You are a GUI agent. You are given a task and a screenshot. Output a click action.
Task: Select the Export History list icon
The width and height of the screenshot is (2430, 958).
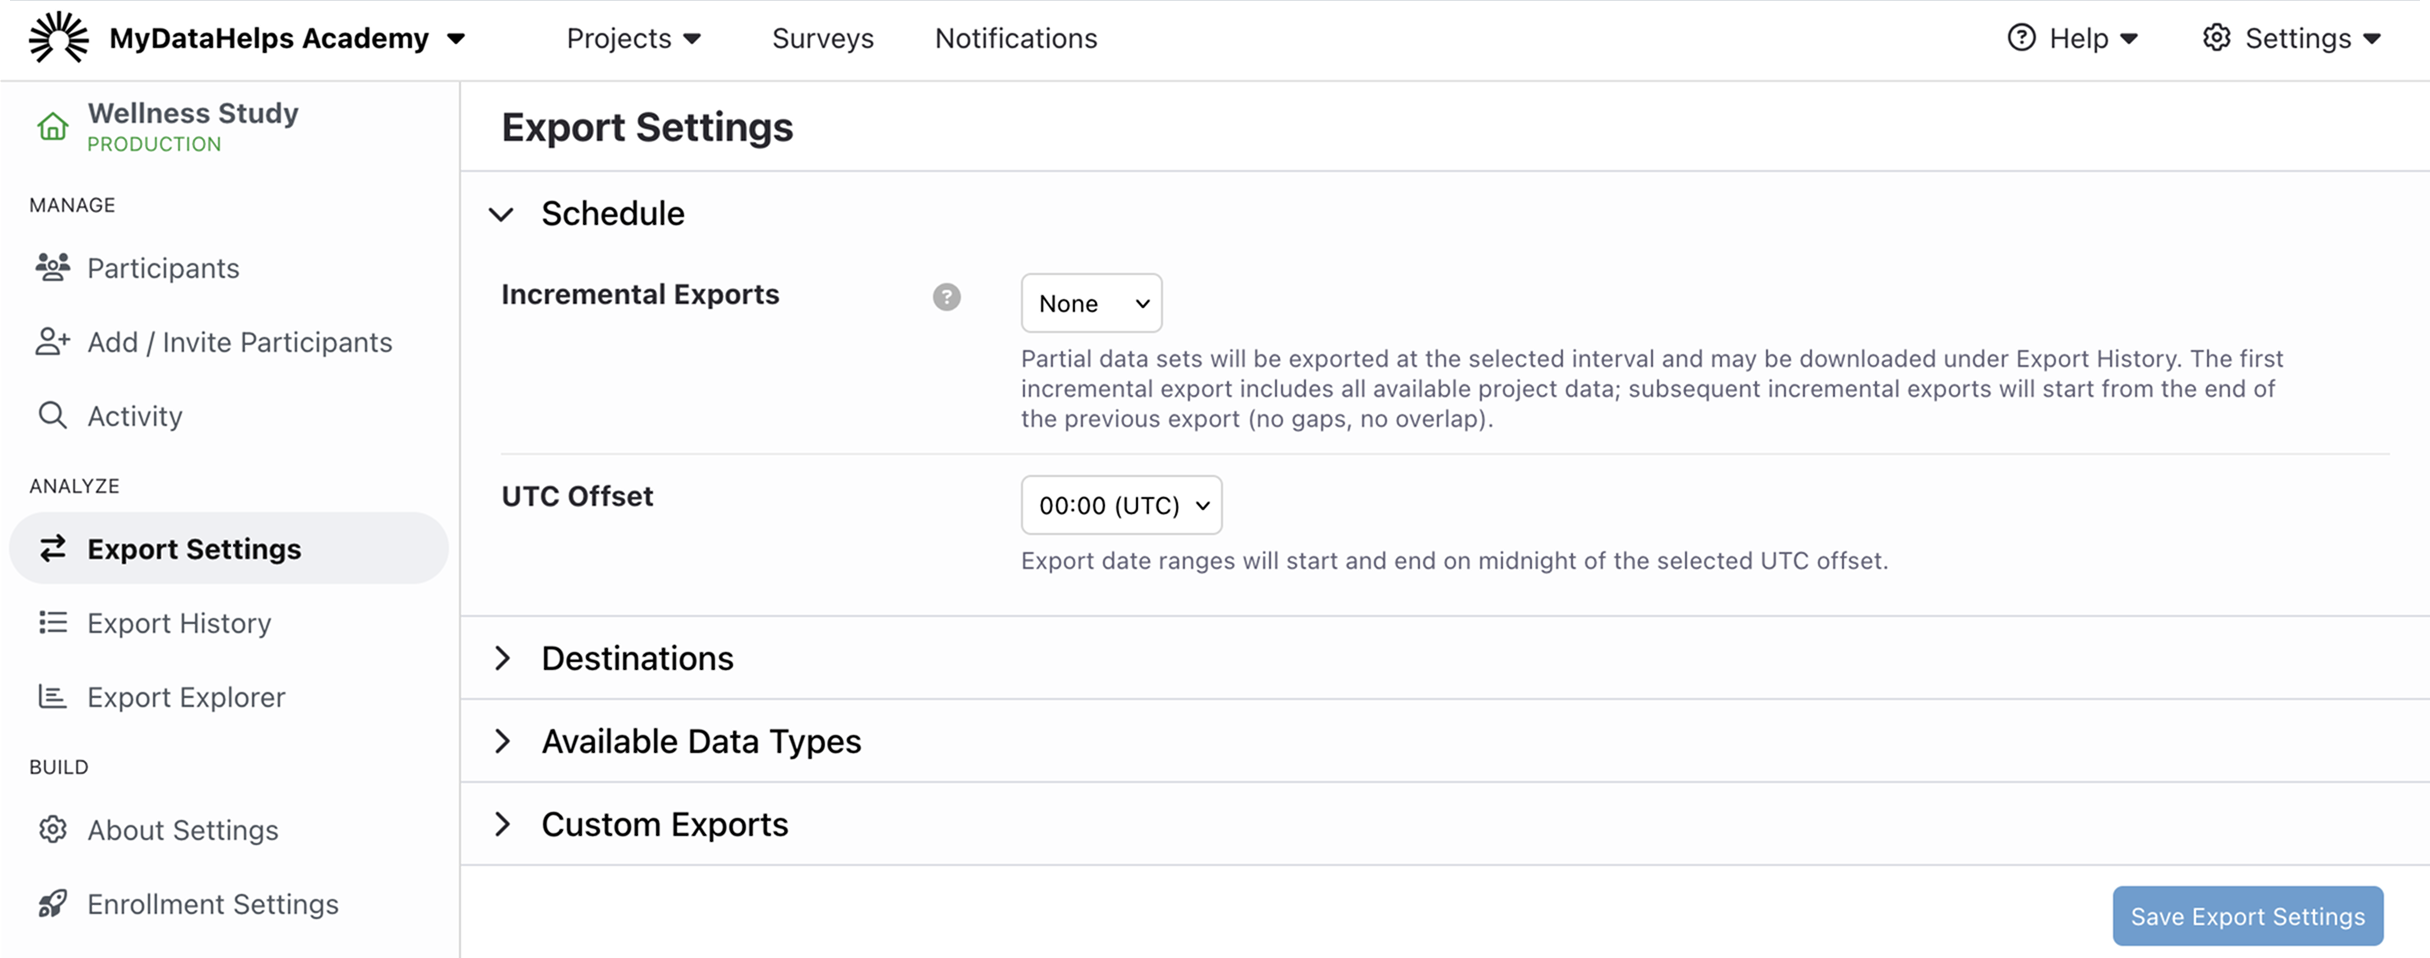(52, 623)
